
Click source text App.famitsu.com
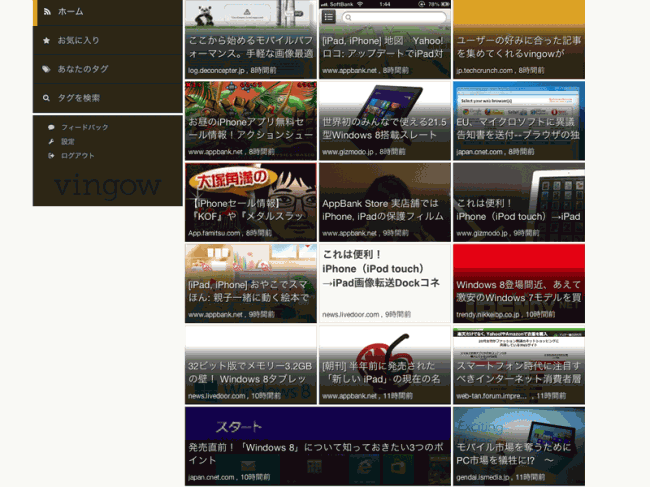[x=213, y=233]
